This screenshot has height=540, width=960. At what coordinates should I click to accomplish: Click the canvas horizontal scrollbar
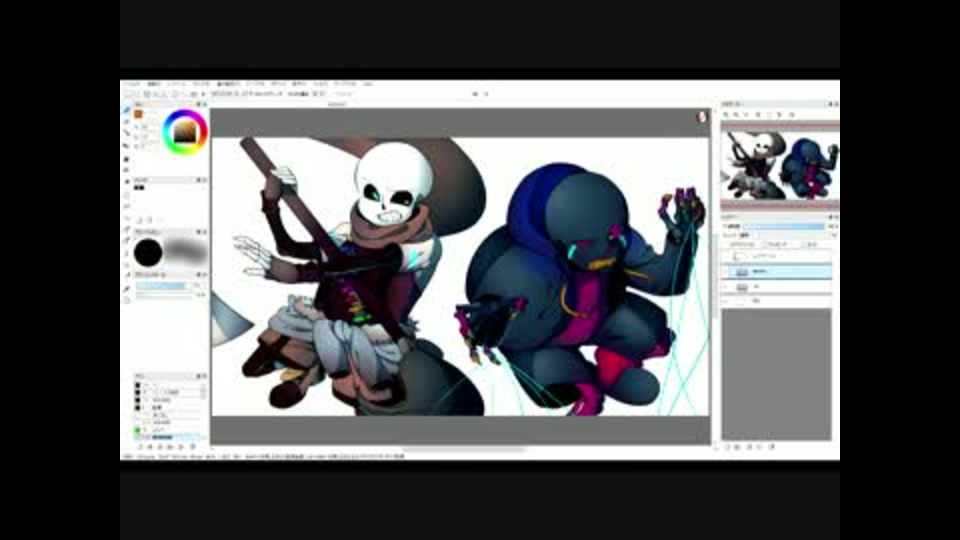click(463, 449)
